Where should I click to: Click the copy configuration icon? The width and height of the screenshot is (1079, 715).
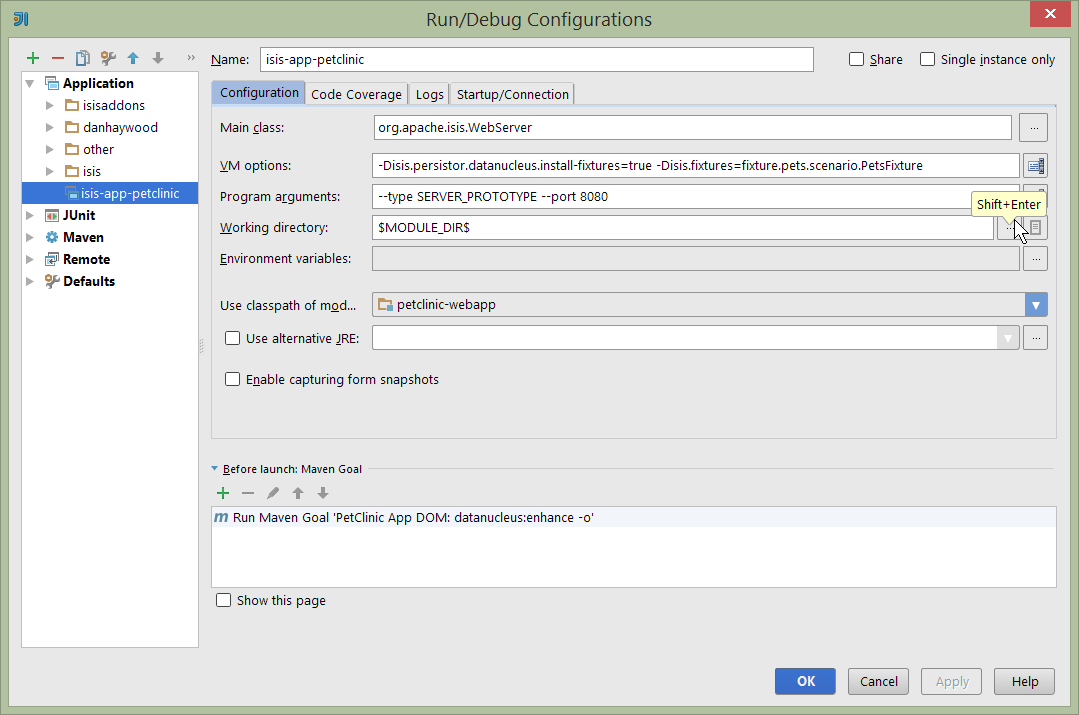(x=83, y=59)
